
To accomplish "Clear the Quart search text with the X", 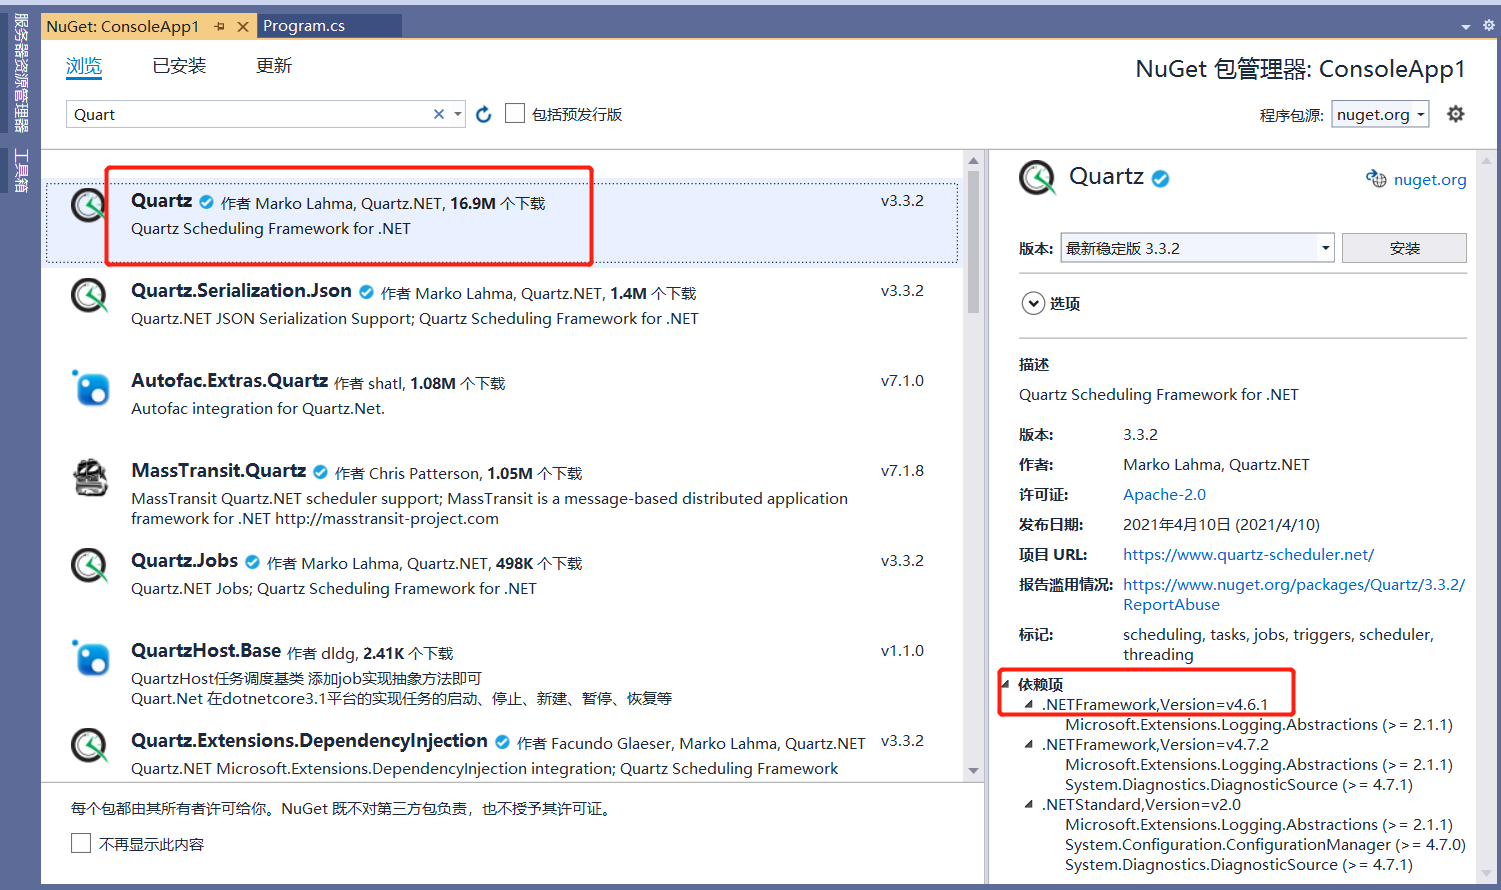I will point(438,114).
